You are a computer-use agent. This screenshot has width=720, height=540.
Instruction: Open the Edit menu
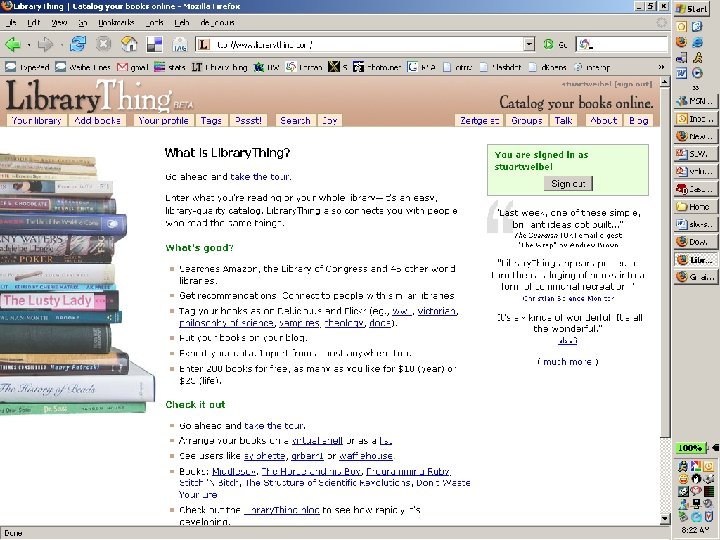click(x=34, y=22)
